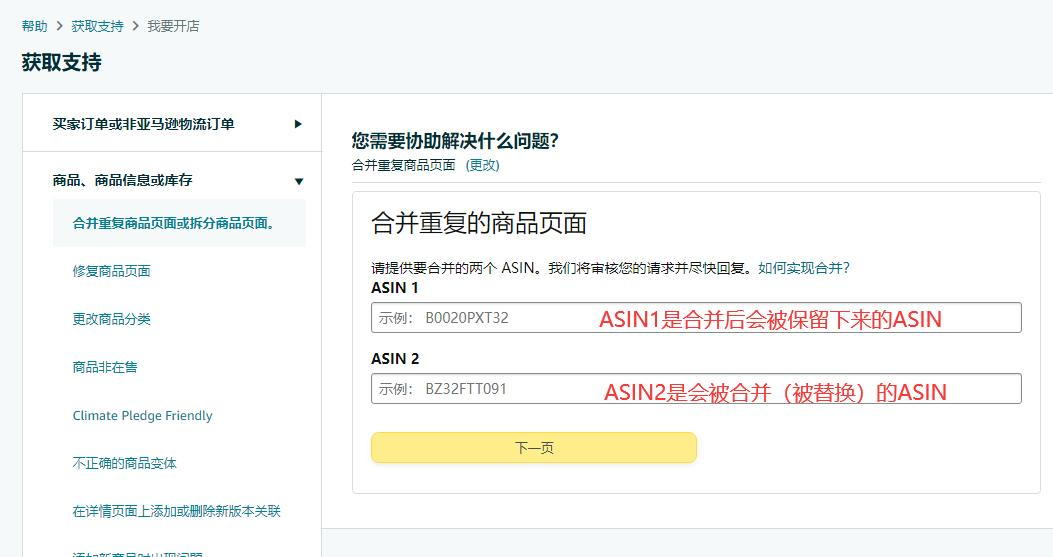
Task: Focus the ASIN 1 input field
Action: pyautogui.click(x=695, y=318)
